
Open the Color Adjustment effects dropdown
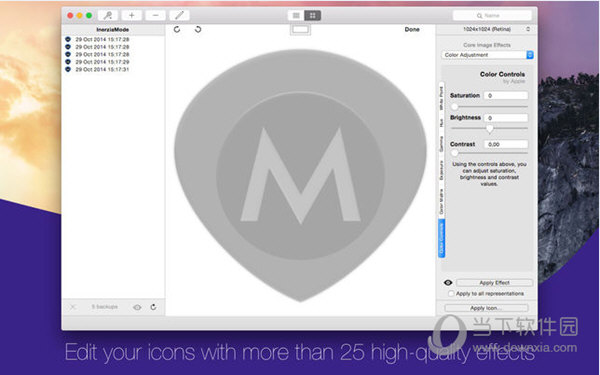[x=487, y=55]
